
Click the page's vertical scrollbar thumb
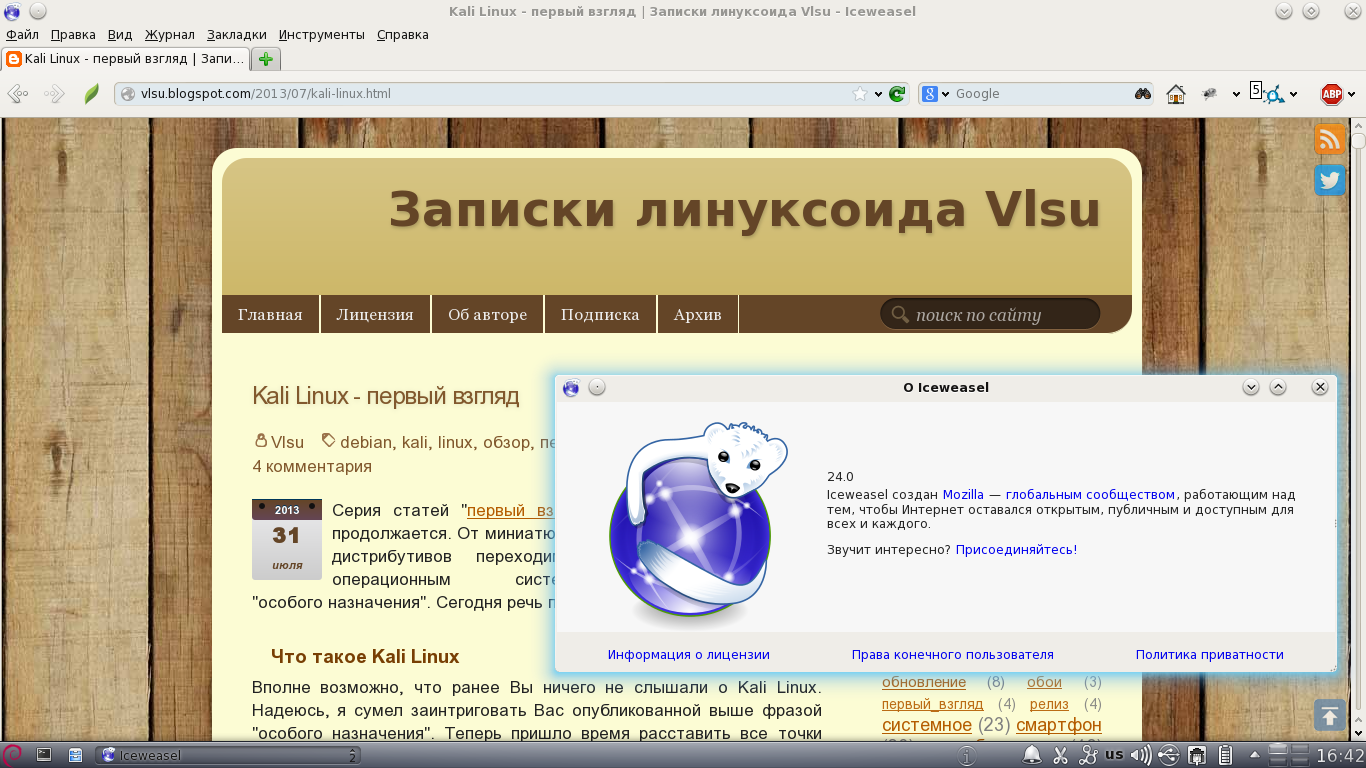[1358, 141]
